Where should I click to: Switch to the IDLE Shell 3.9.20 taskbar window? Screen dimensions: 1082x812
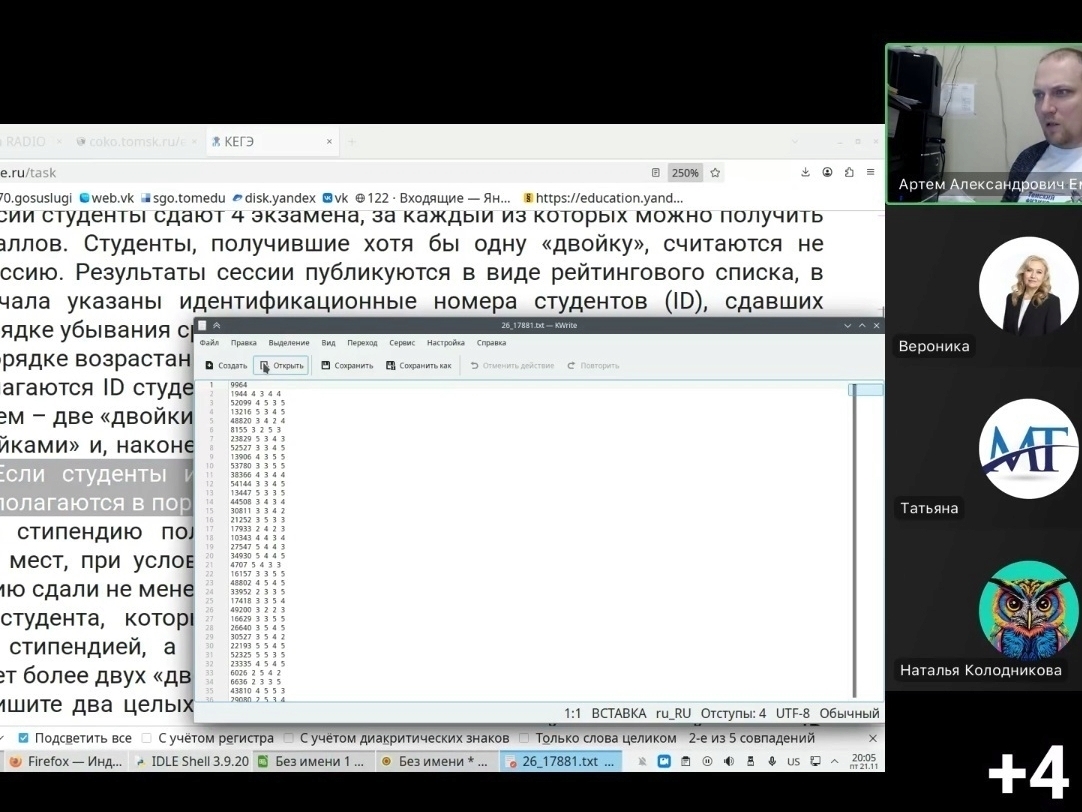pyautogui.click(x=190, y=762)
